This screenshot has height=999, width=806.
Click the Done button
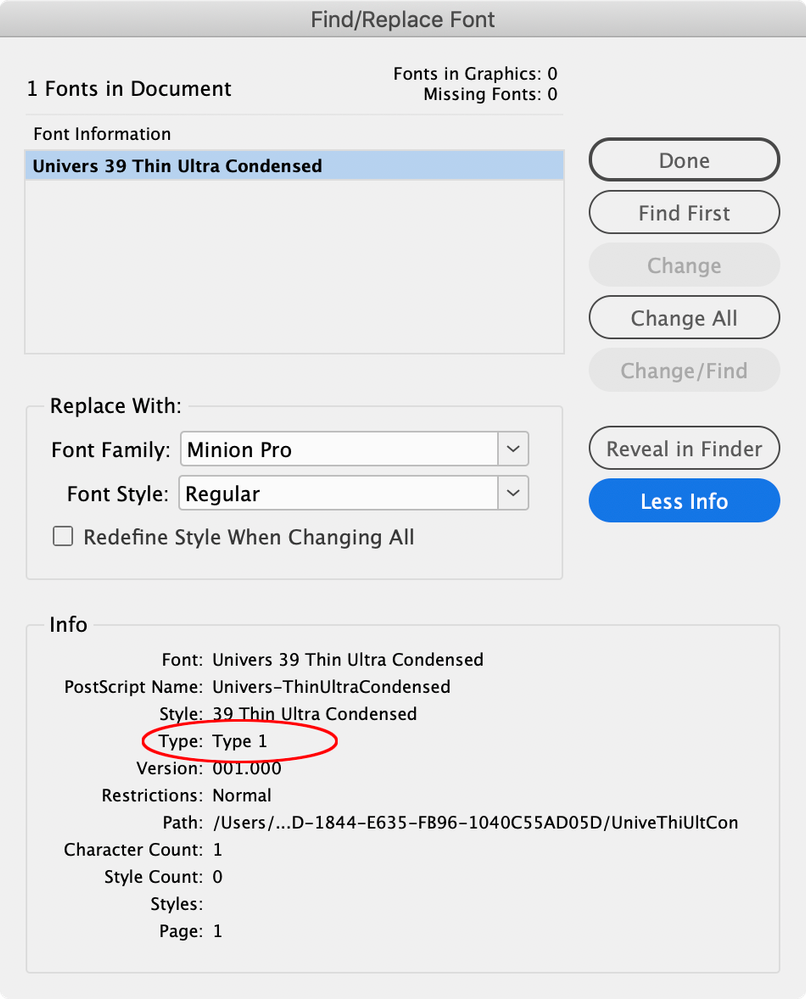684,160
